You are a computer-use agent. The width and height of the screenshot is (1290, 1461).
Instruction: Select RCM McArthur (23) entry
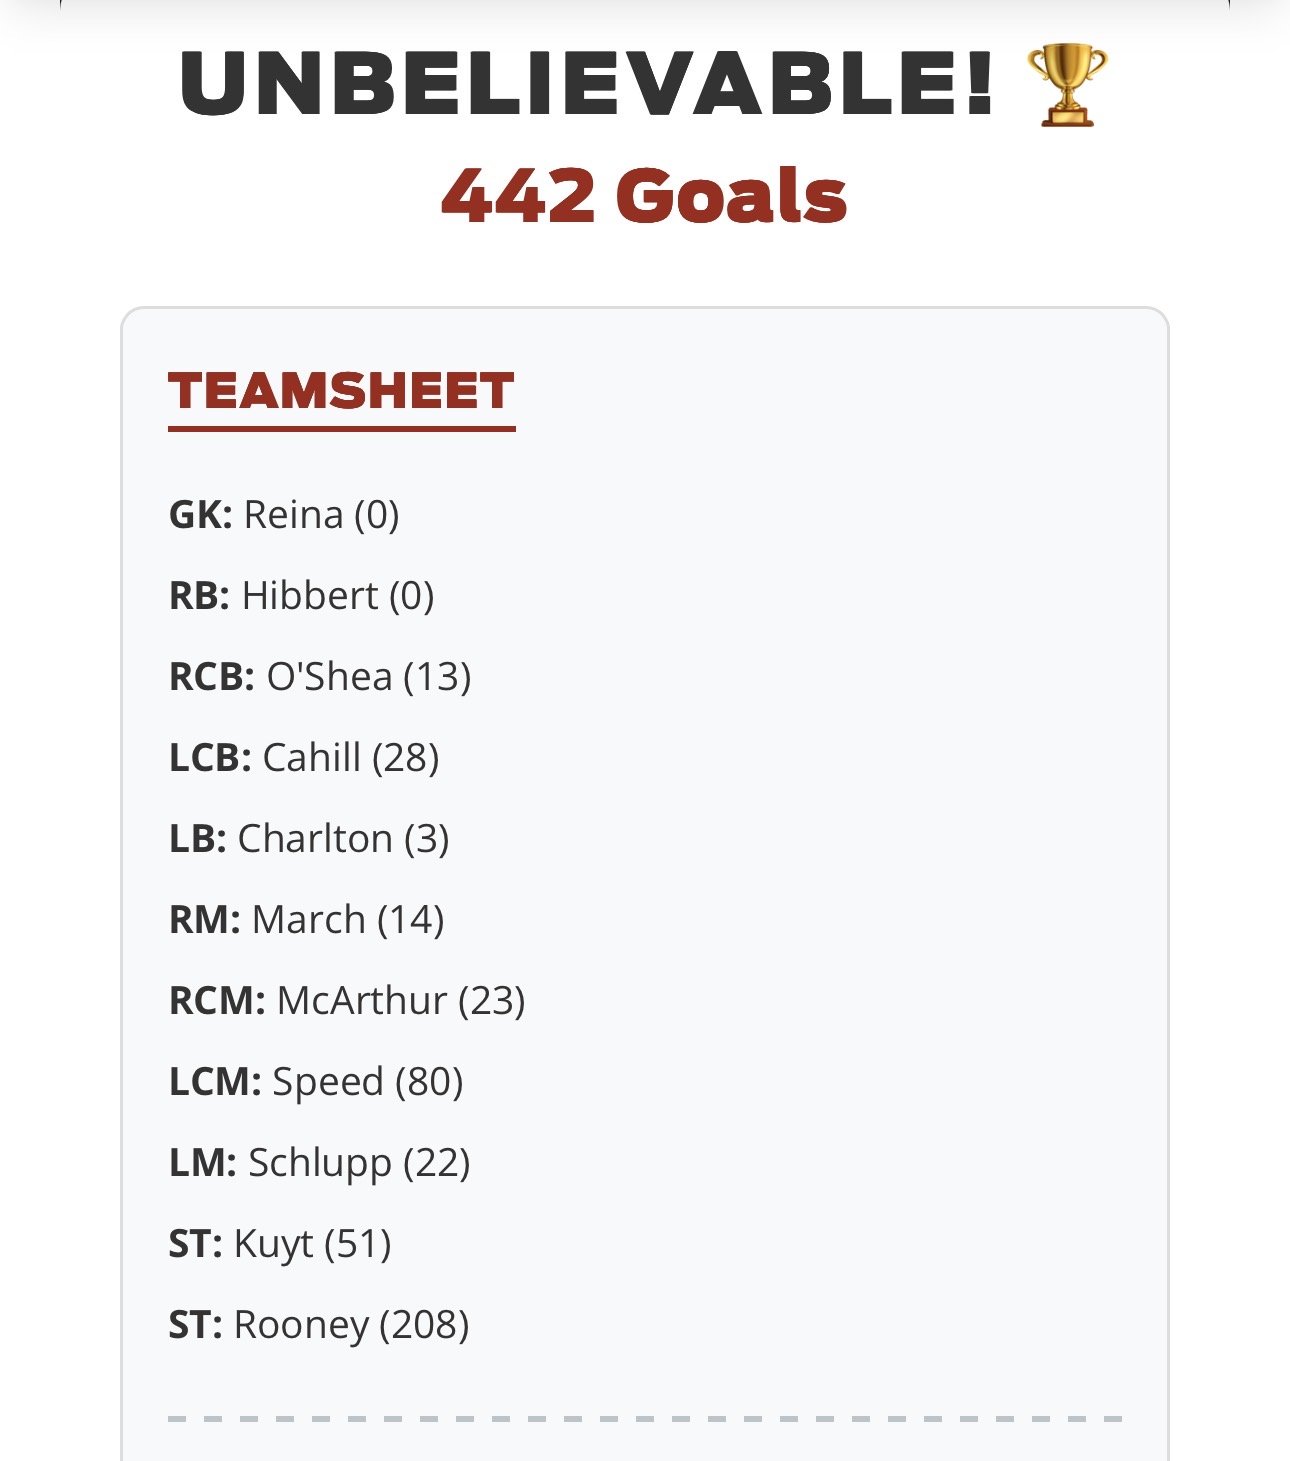[x=347, y=1001]
